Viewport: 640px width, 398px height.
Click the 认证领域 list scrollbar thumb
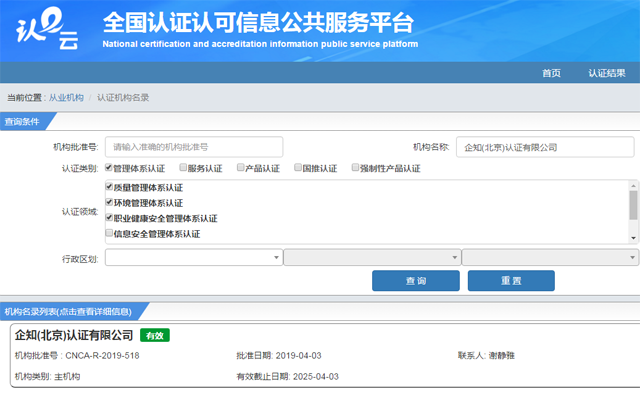point(633,205)
